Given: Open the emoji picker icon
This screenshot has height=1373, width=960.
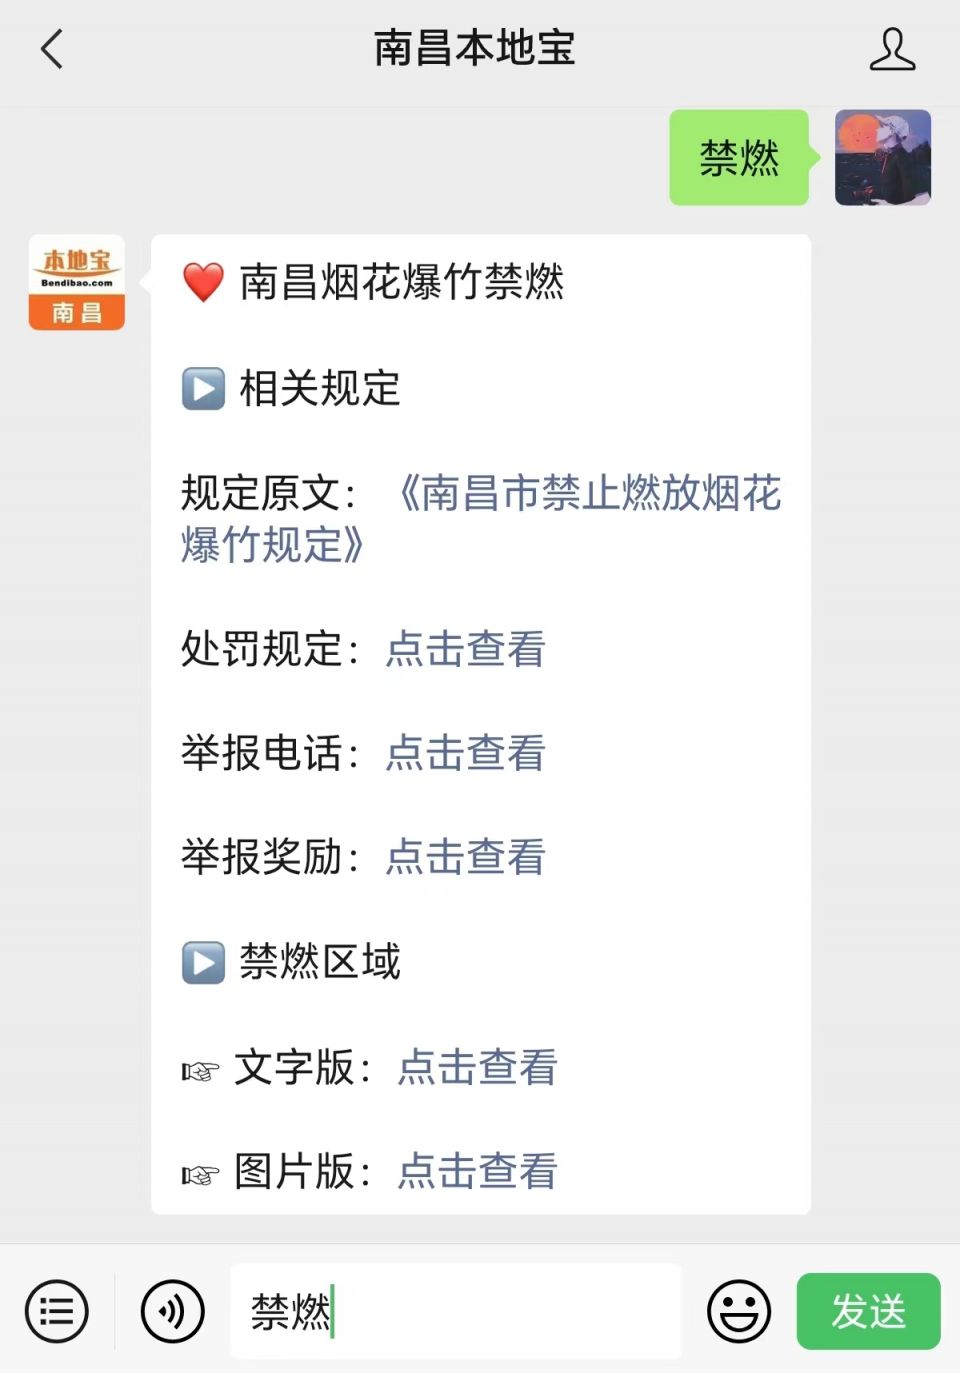Looking at the screenshot, I should (x=739, y=1311).
